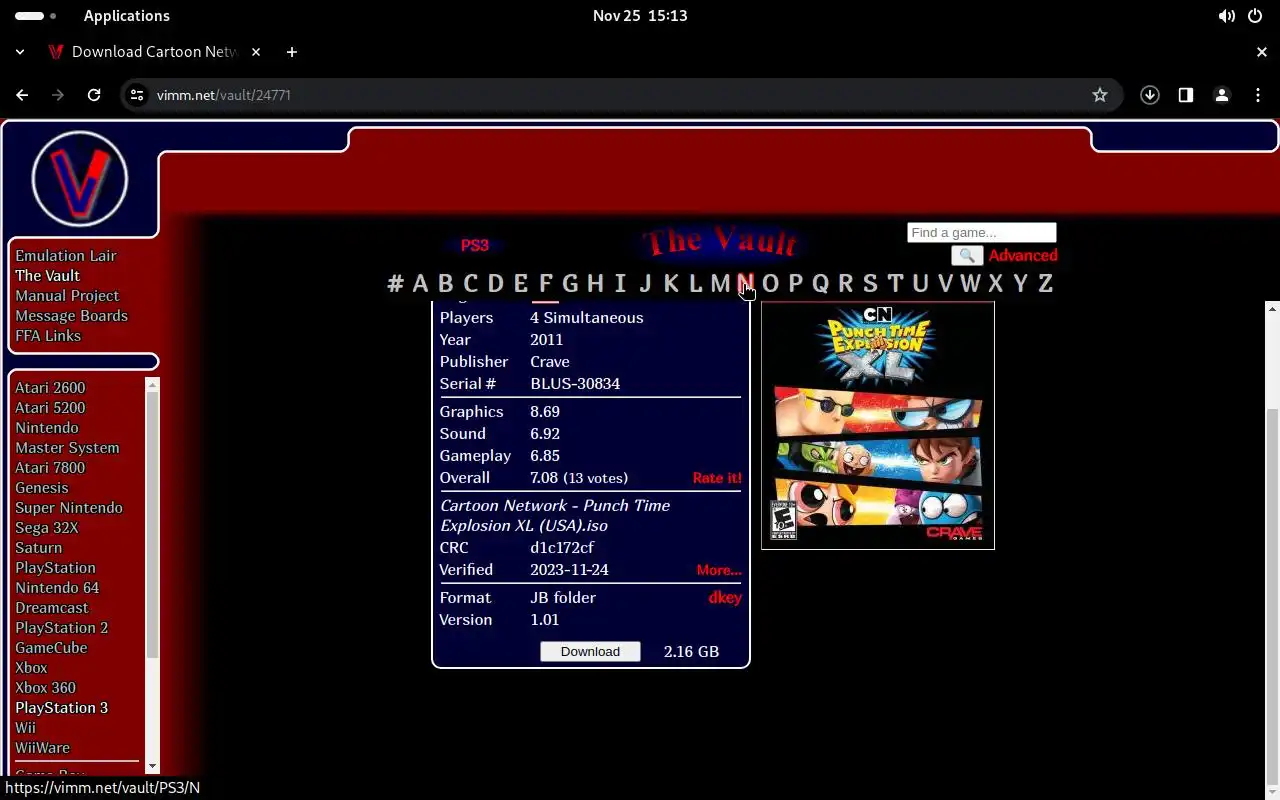Image resolution: width=1280 pixels, height=800 pixels.
Task: Select Nintendo in the system list
Action: click(x=47, y=428)
